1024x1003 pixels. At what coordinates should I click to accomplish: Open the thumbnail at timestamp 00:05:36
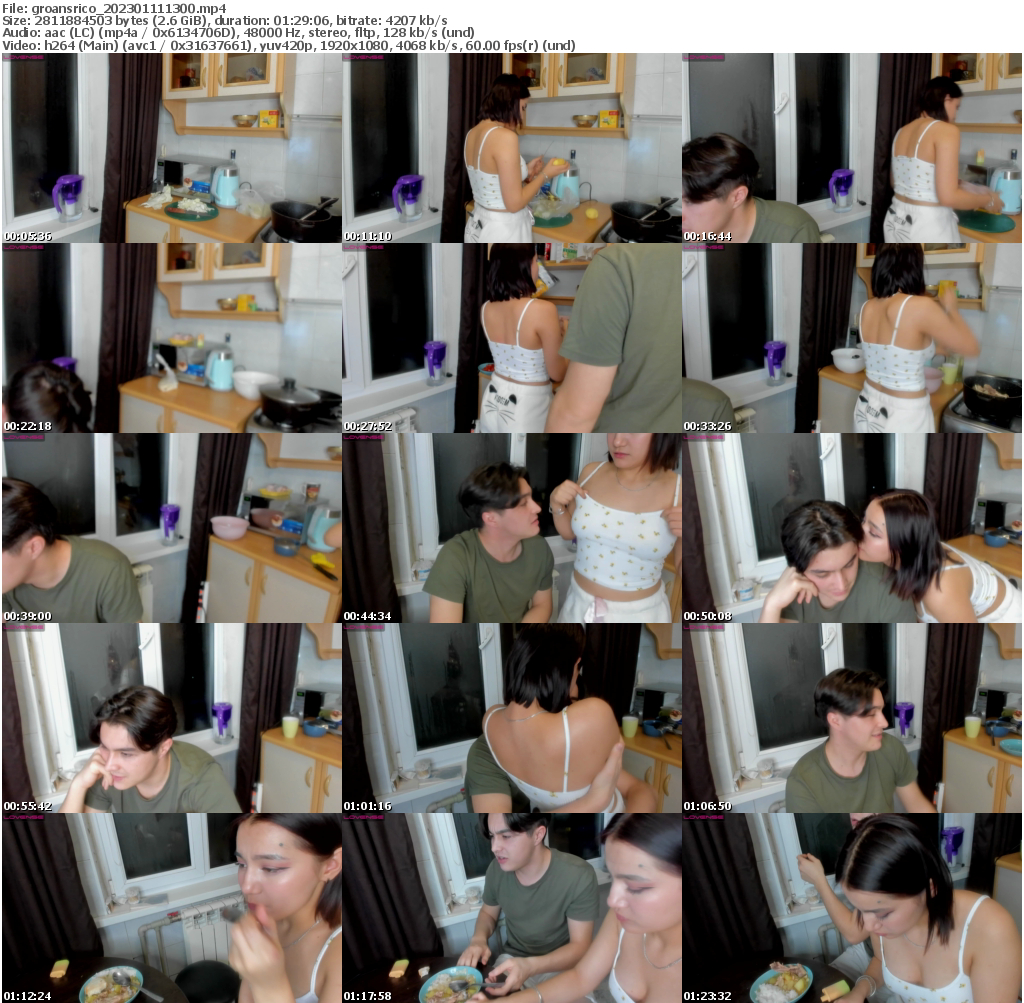(170, 145)
